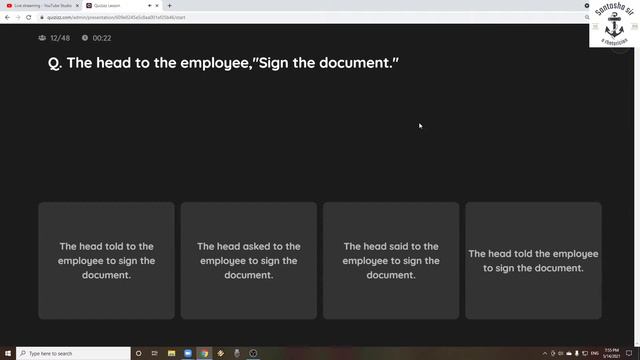Select answer 'The head asked to the employee'
This screenshot has width=640, height=360.
[x=249, y=260]
